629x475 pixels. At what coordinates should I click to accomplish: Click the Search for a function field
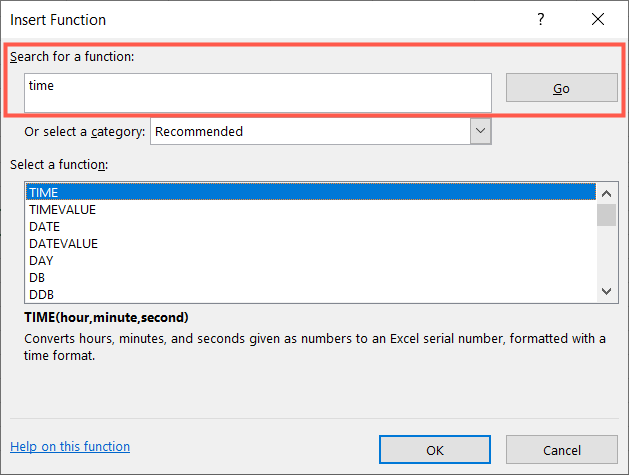258,93
